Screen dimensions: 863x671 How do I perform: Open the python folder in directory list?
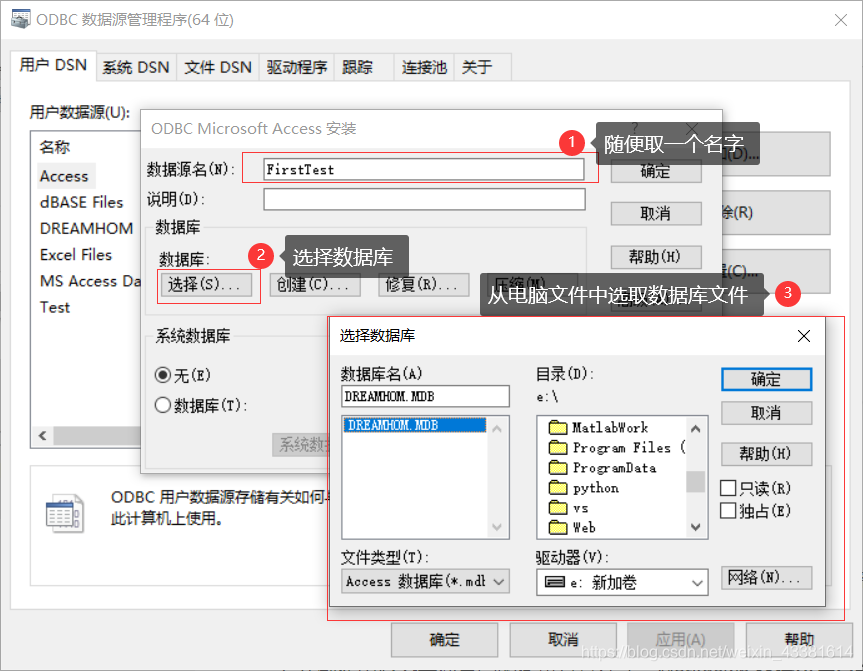583,488
